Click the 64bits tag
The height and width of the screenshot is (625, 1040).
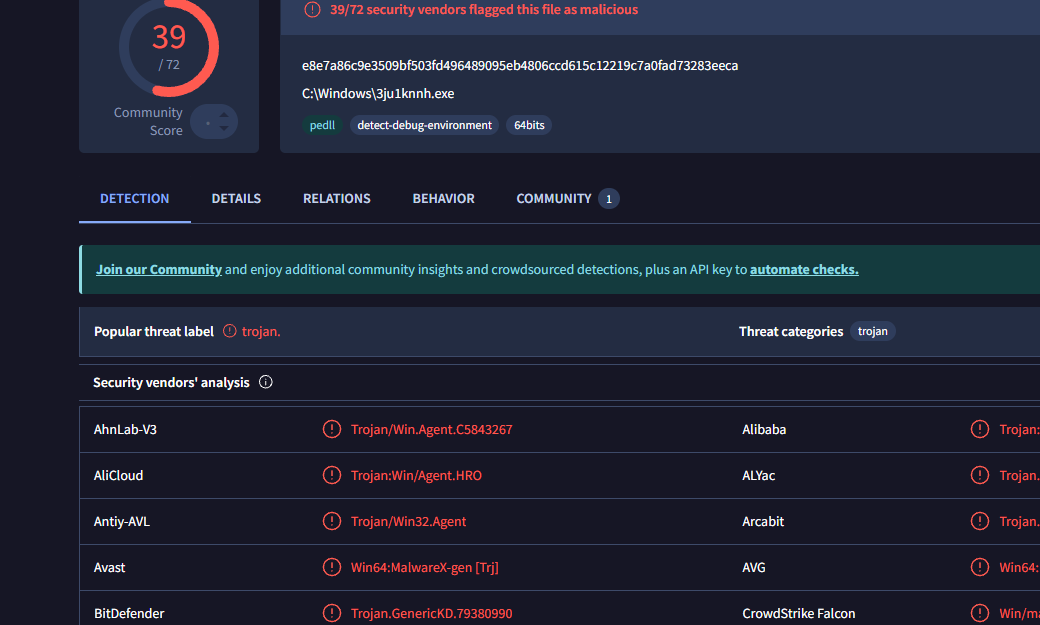[x=529, y=125]
